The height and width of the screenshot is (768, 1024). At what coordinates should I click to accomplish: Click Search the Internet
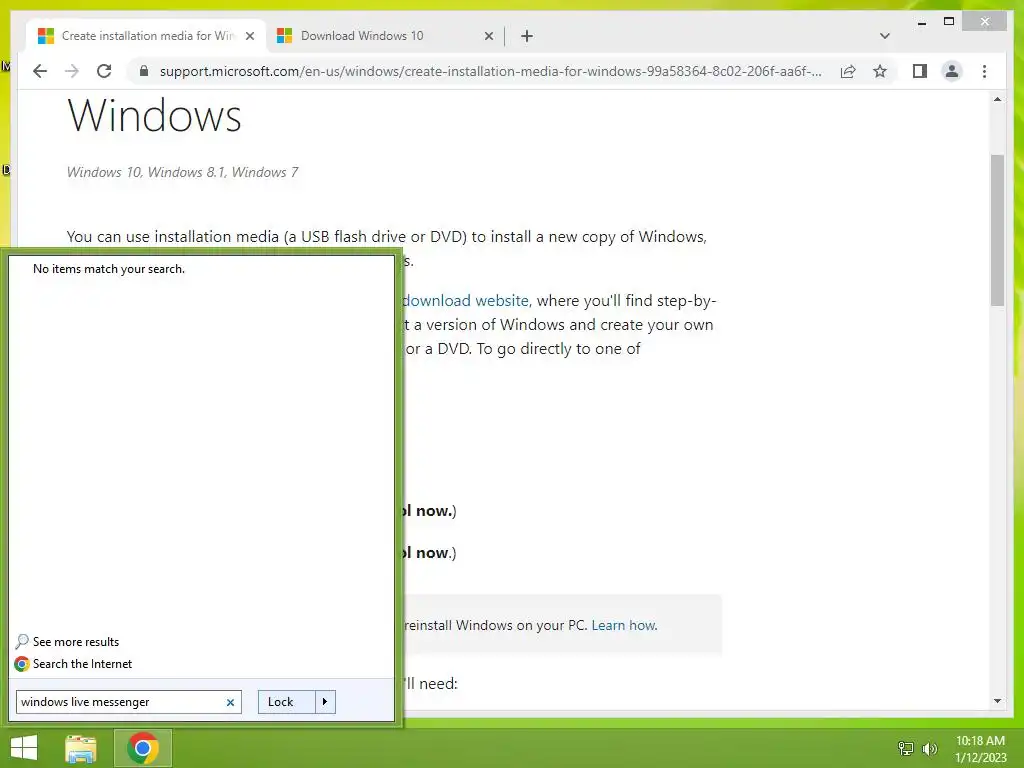click(82, 664)
